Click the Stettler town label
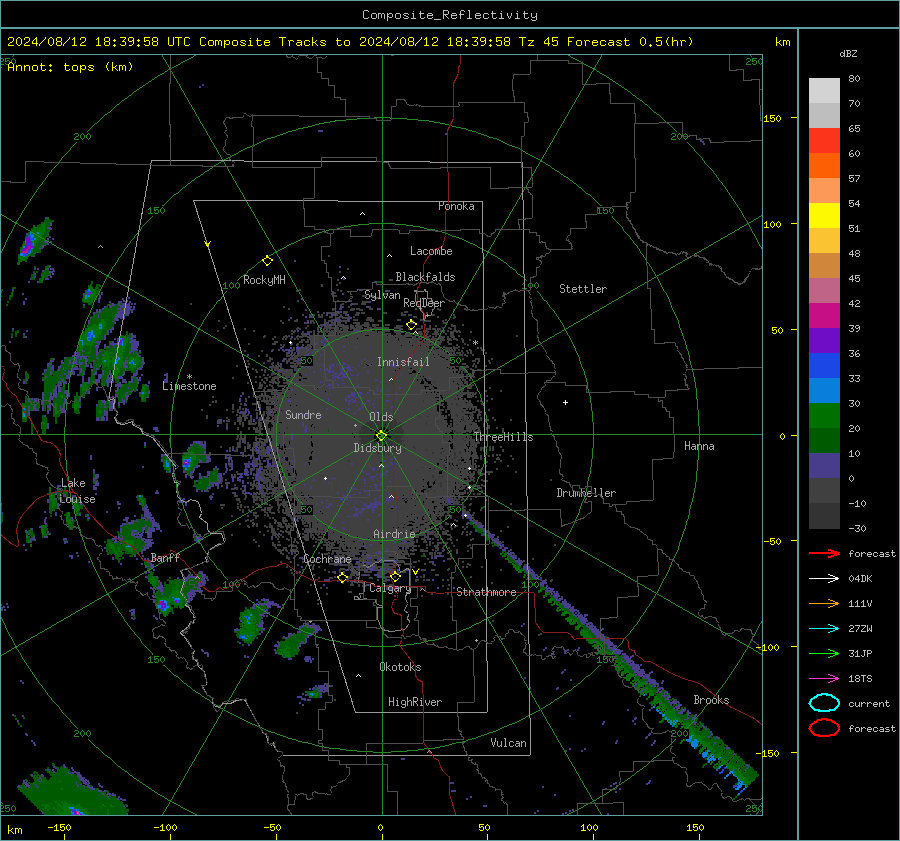The image size is (900, 841). [x=583, y=289]
